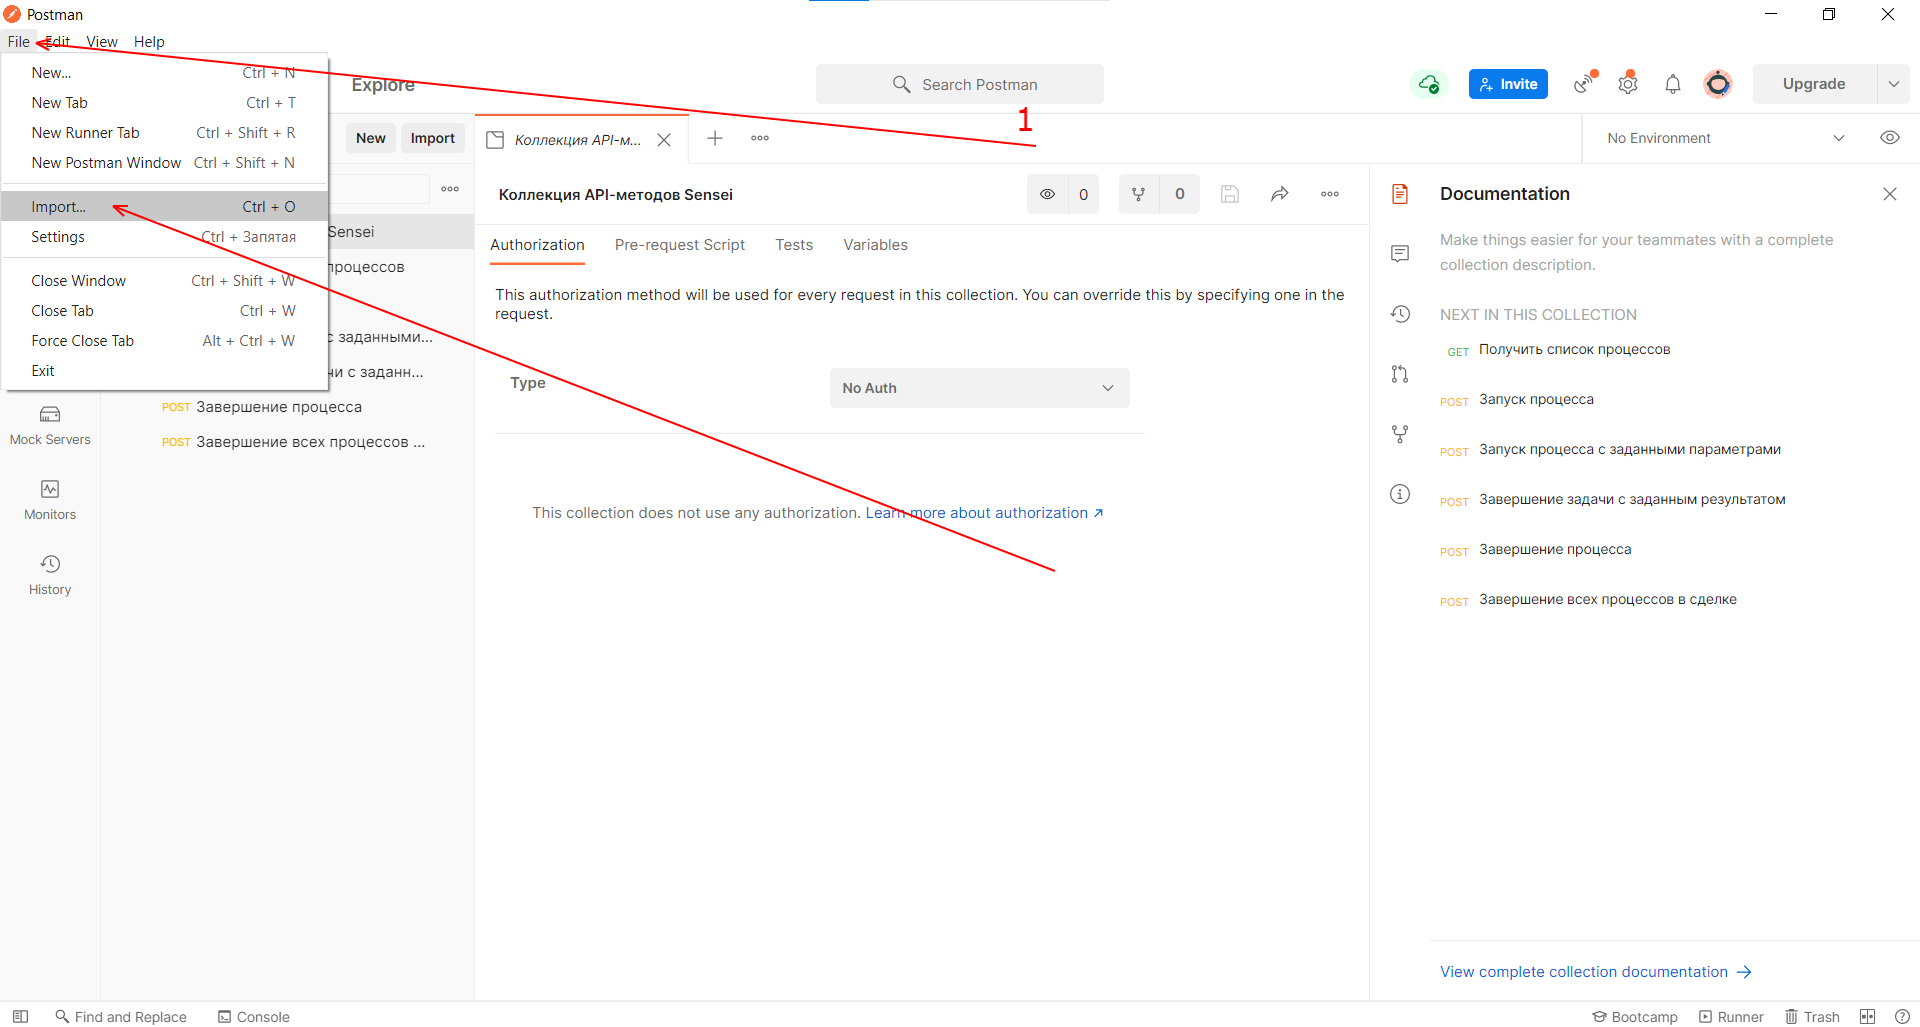Click the collection description placeholder text
1920x1027 pixels.
[1636, 252]
